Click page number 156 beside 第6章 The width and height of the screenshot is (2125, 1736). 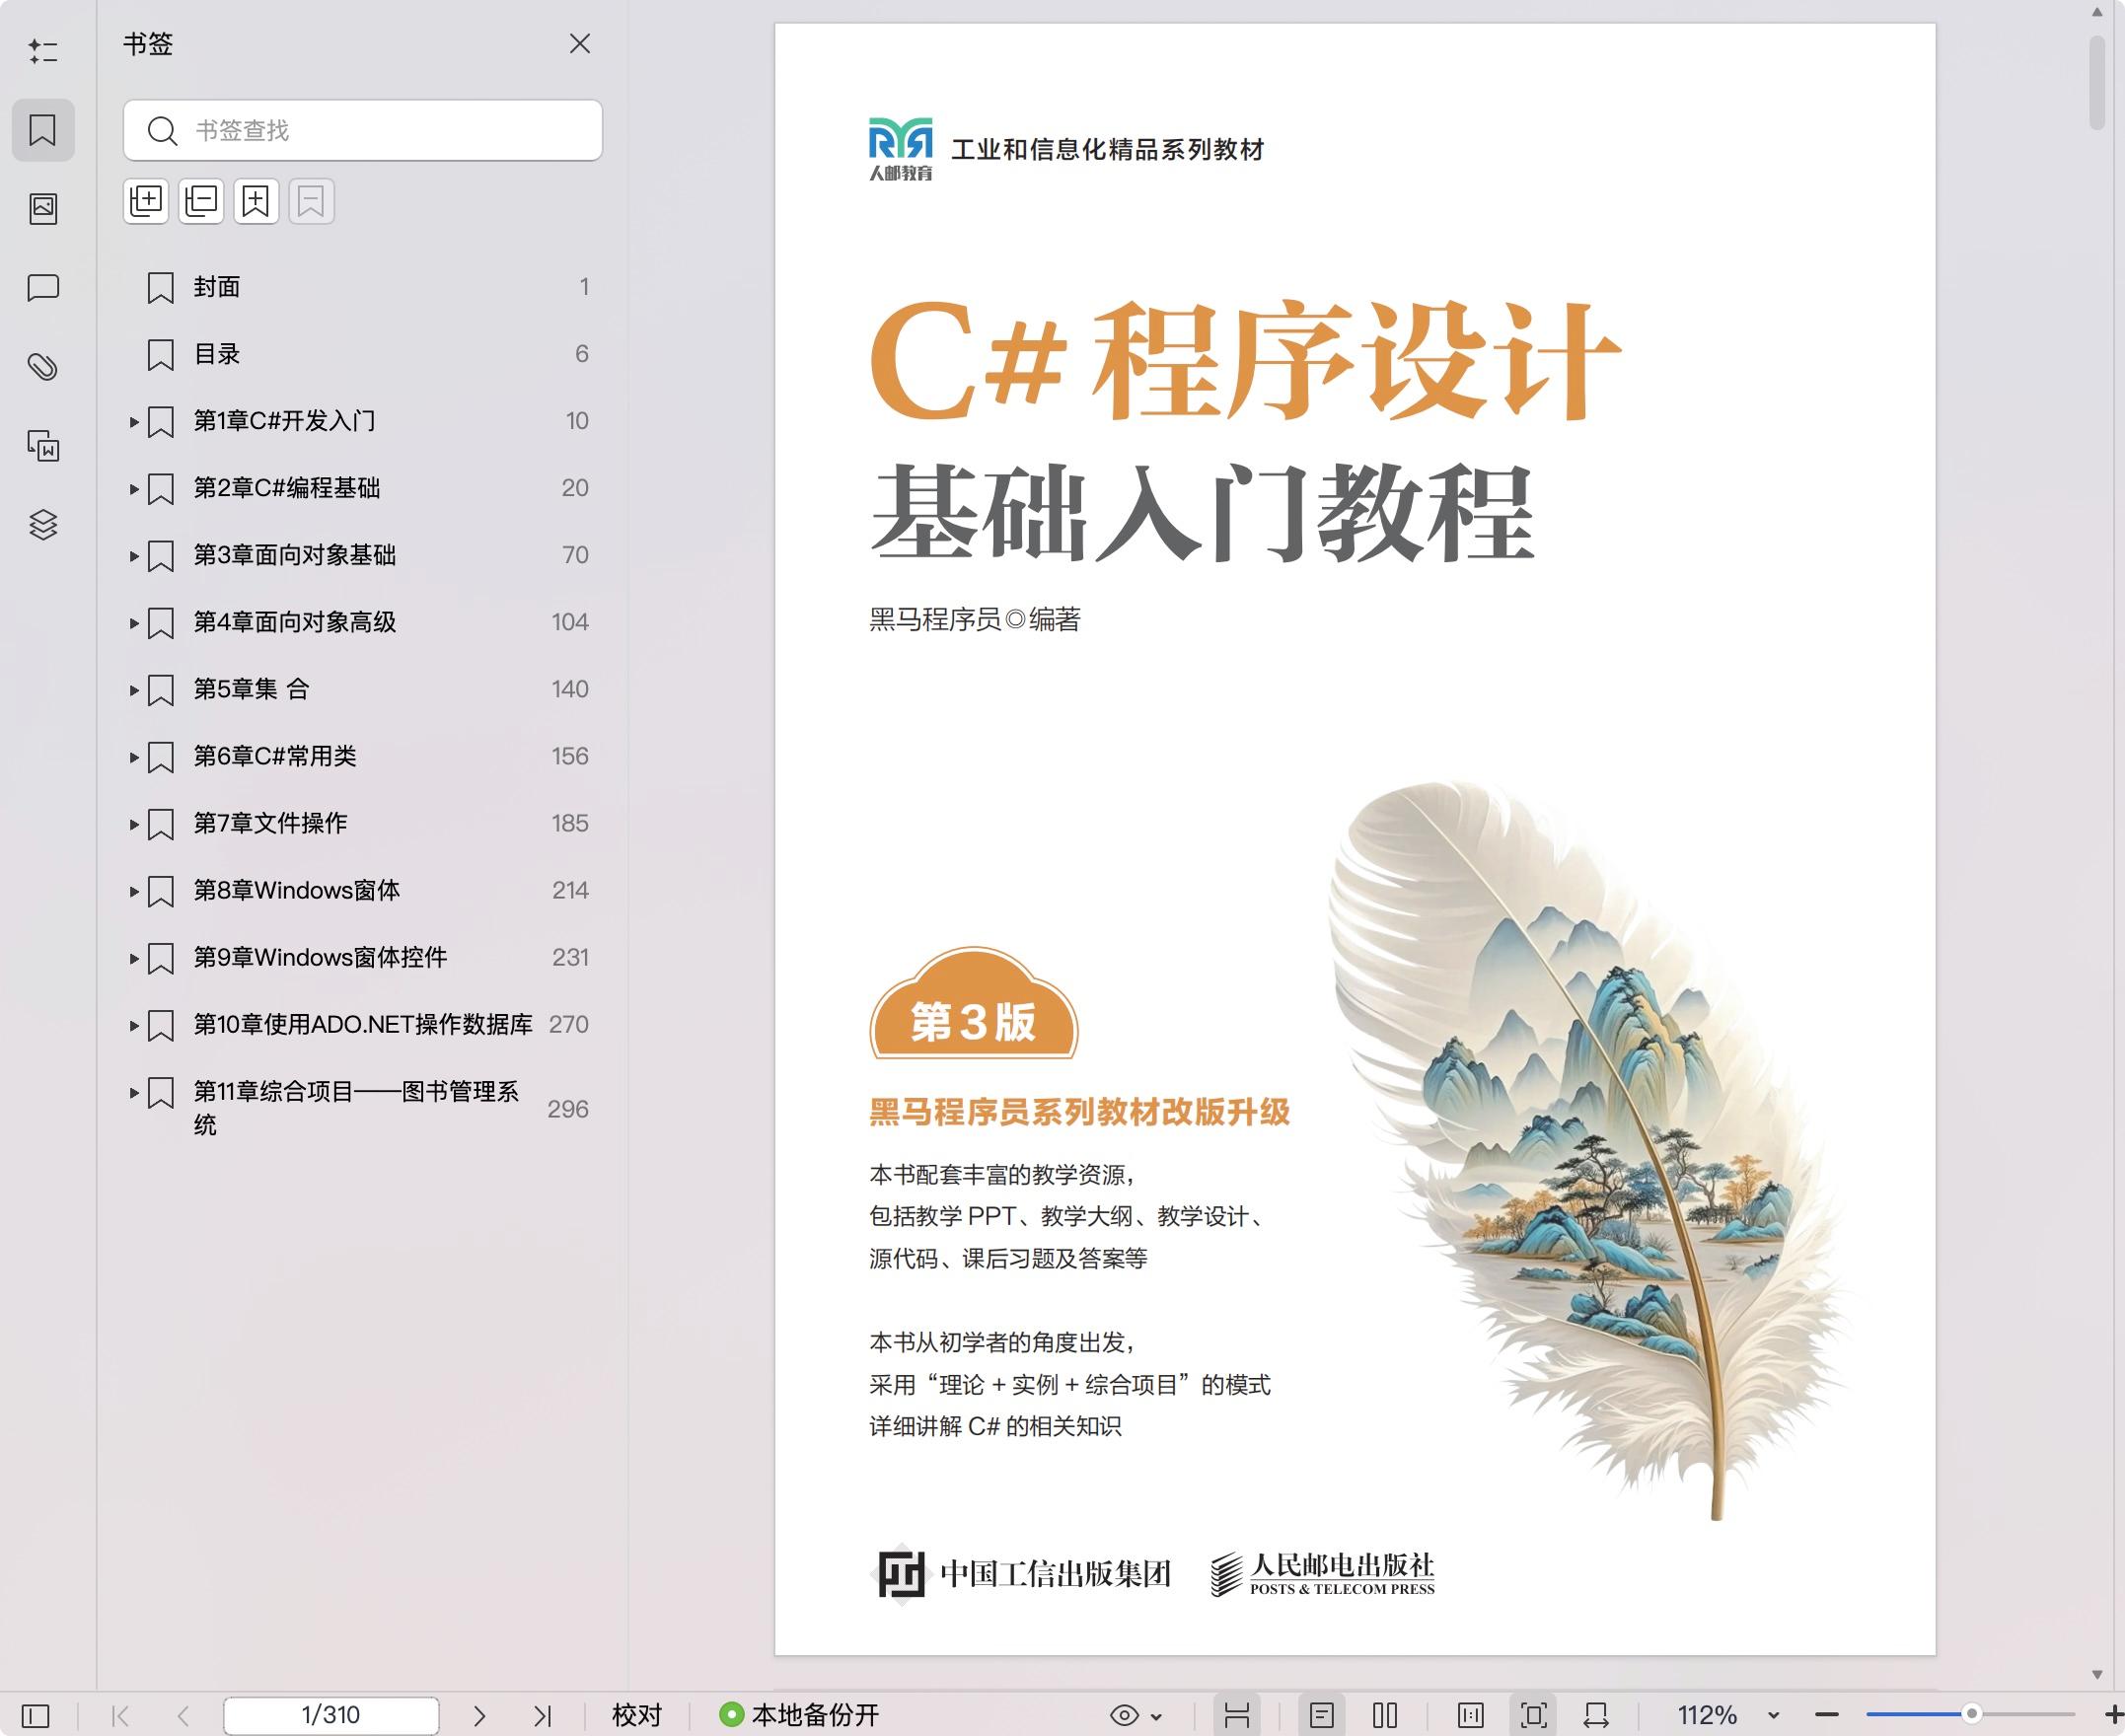tap(570, 756)
